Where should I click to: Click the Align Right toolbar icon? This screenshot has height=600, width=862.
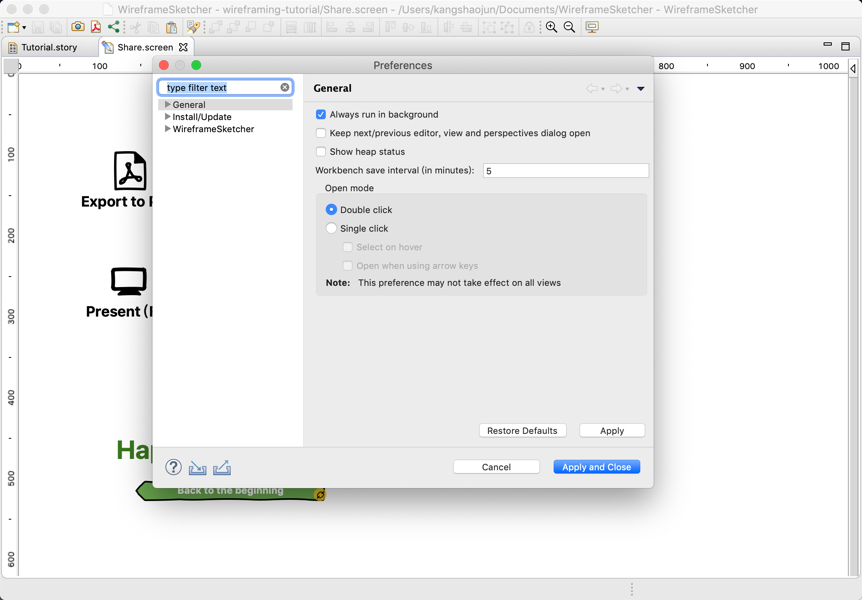tap(368, 27)
